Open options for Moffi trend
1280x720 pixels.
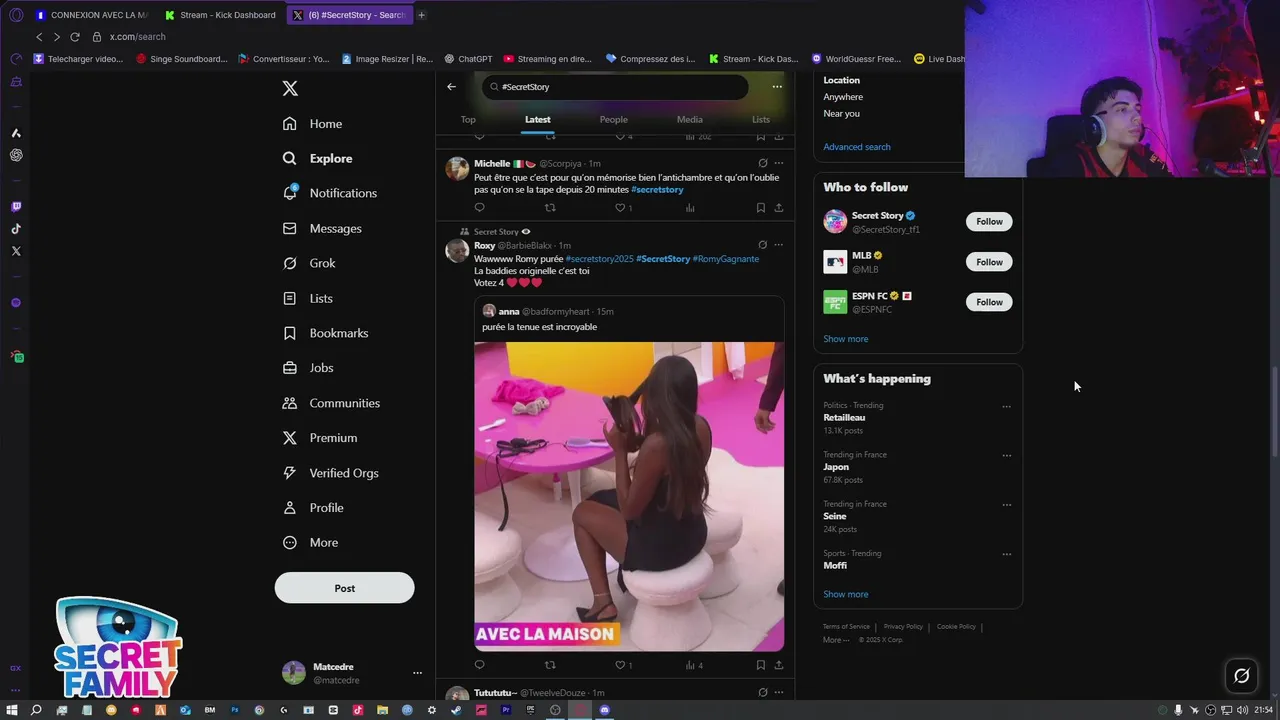tap(1006, 554)
